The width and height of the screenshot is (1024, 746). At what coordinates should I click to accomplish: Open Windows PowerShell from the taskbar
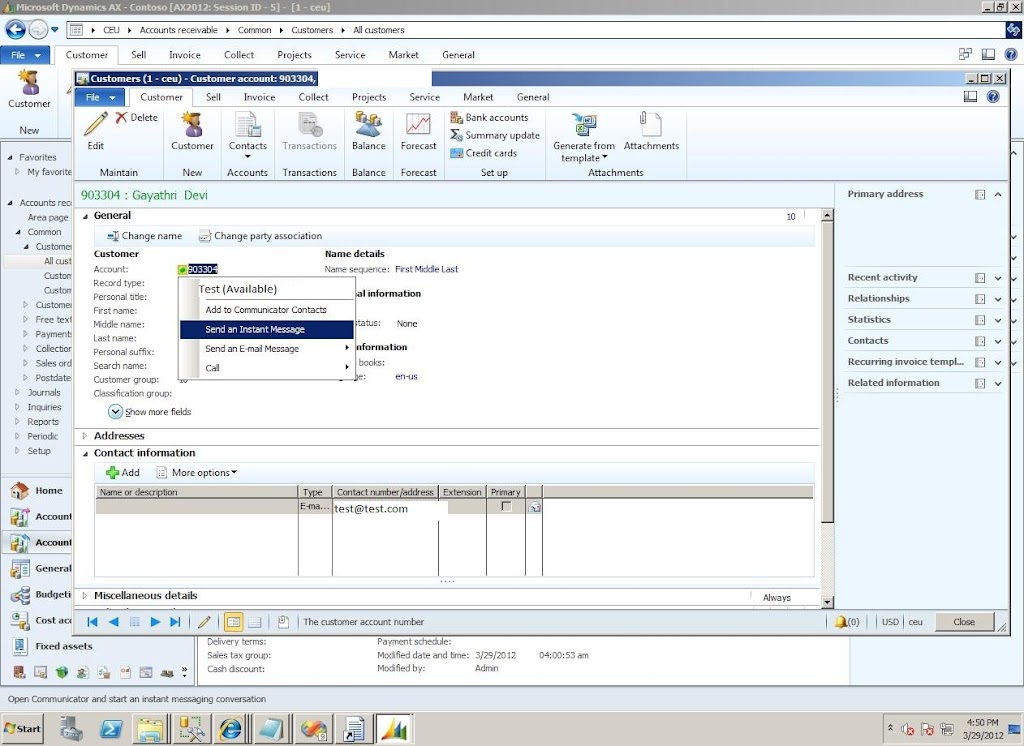coord(111,728)
